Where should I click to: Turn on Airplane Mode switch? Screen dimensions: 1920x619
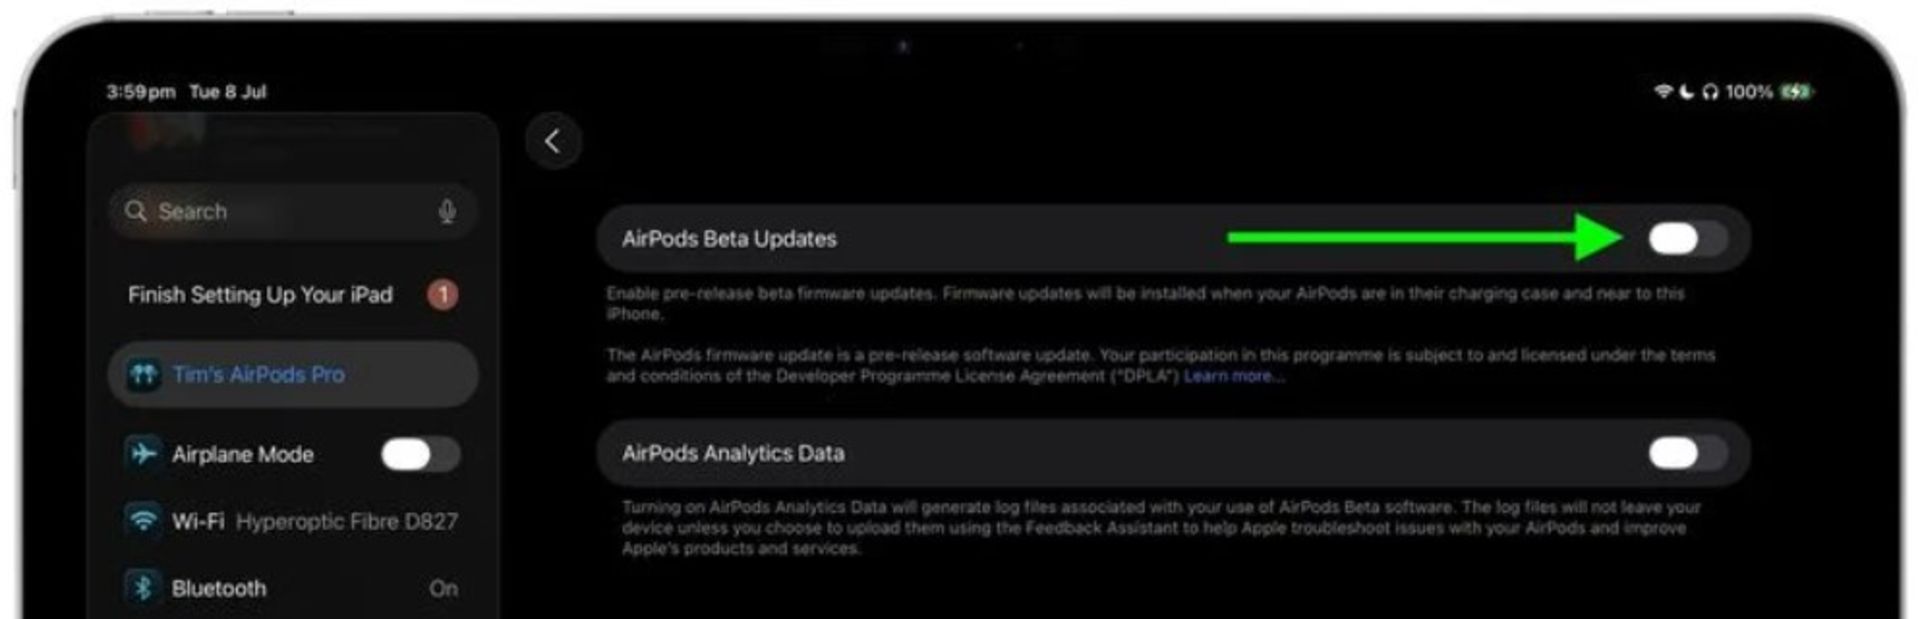click(x=420, y=454)
